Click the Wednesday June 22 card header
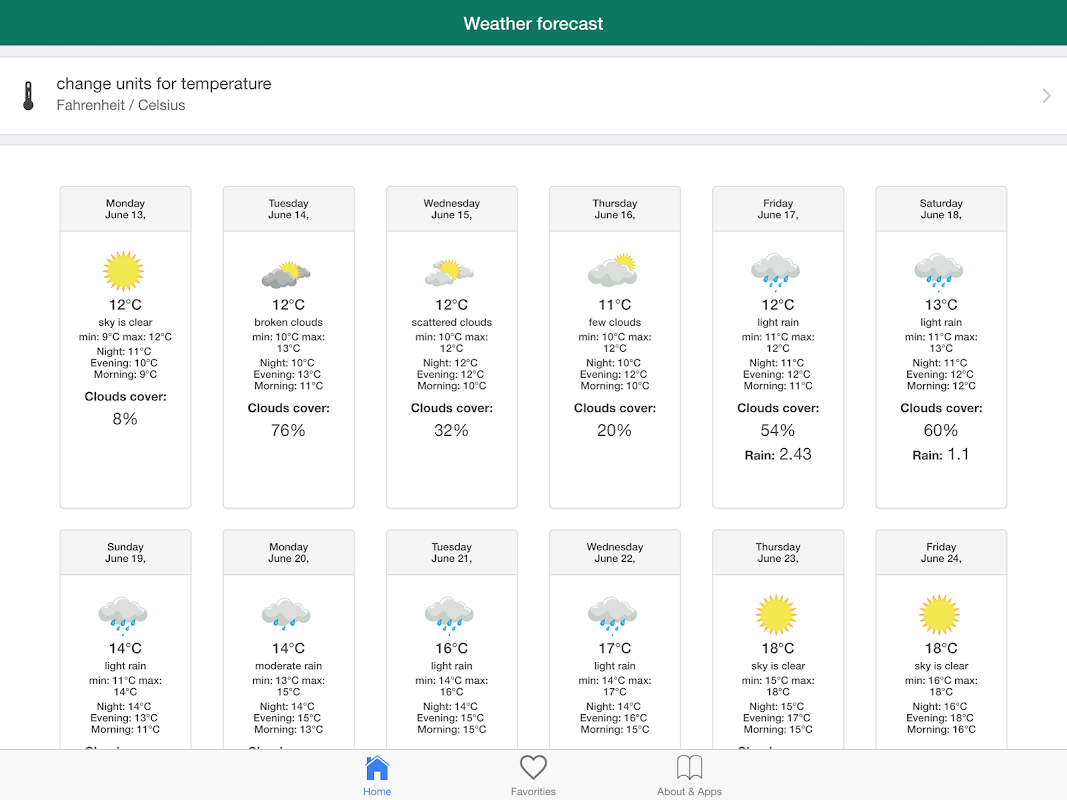The height and width of the screenshot is (800, 1067). [615, 552]
